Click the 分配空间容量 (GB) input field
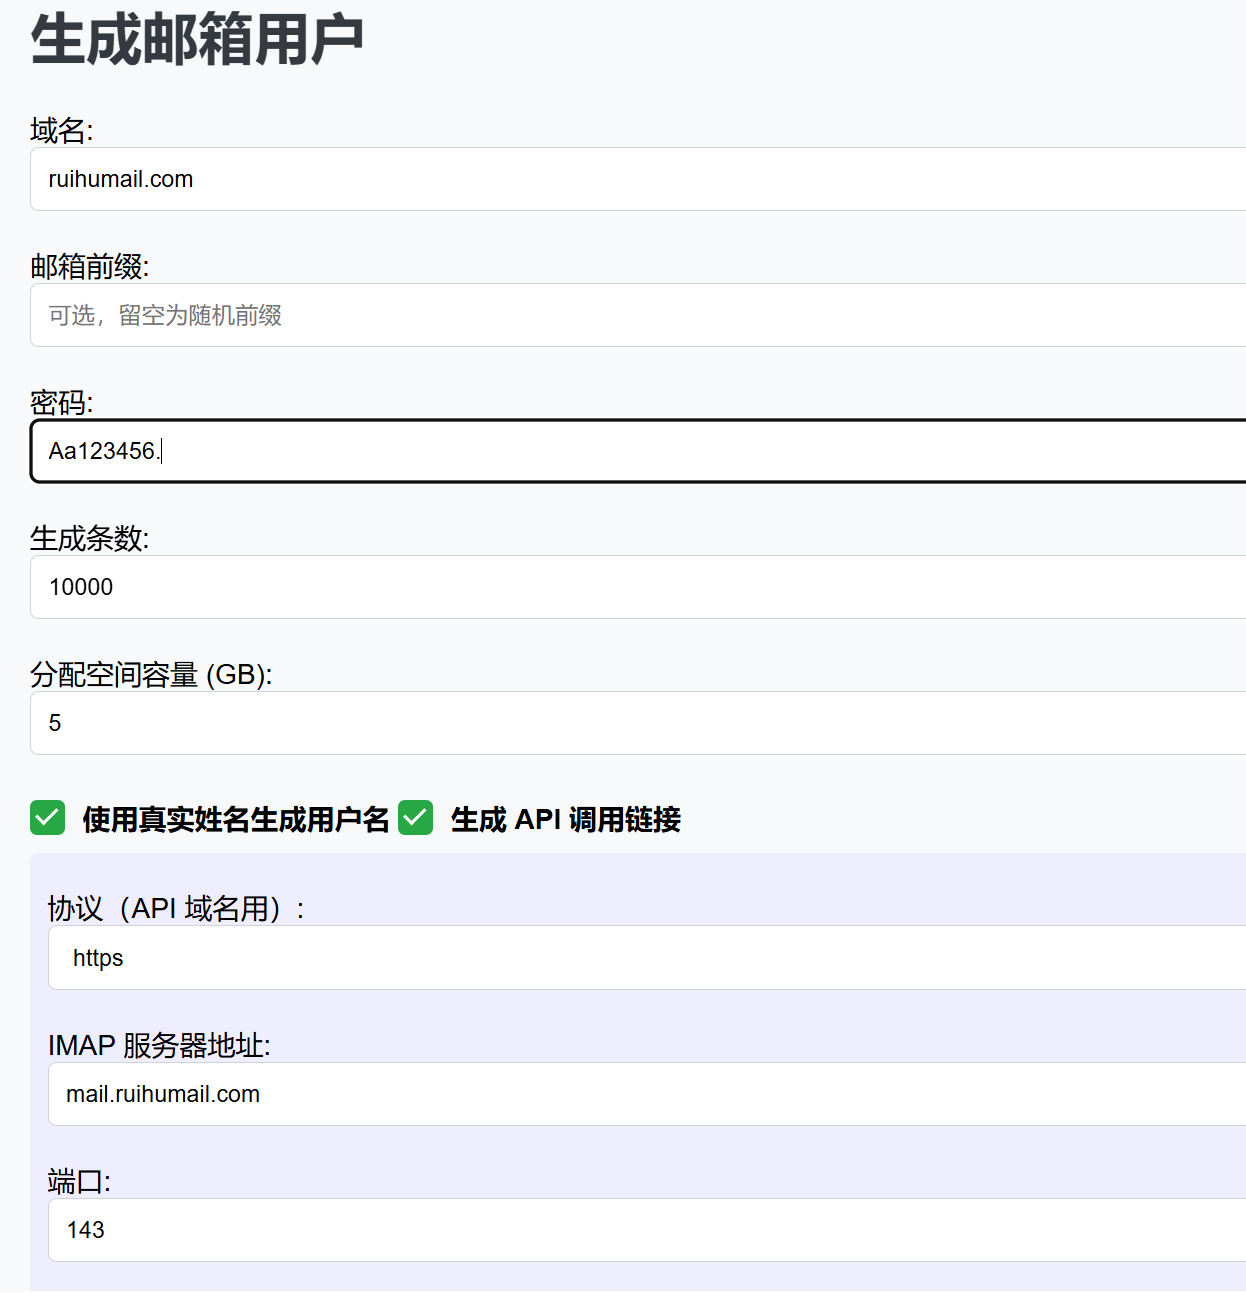This screenshot has width=1246, height=1293. click(x=638, y=723)
